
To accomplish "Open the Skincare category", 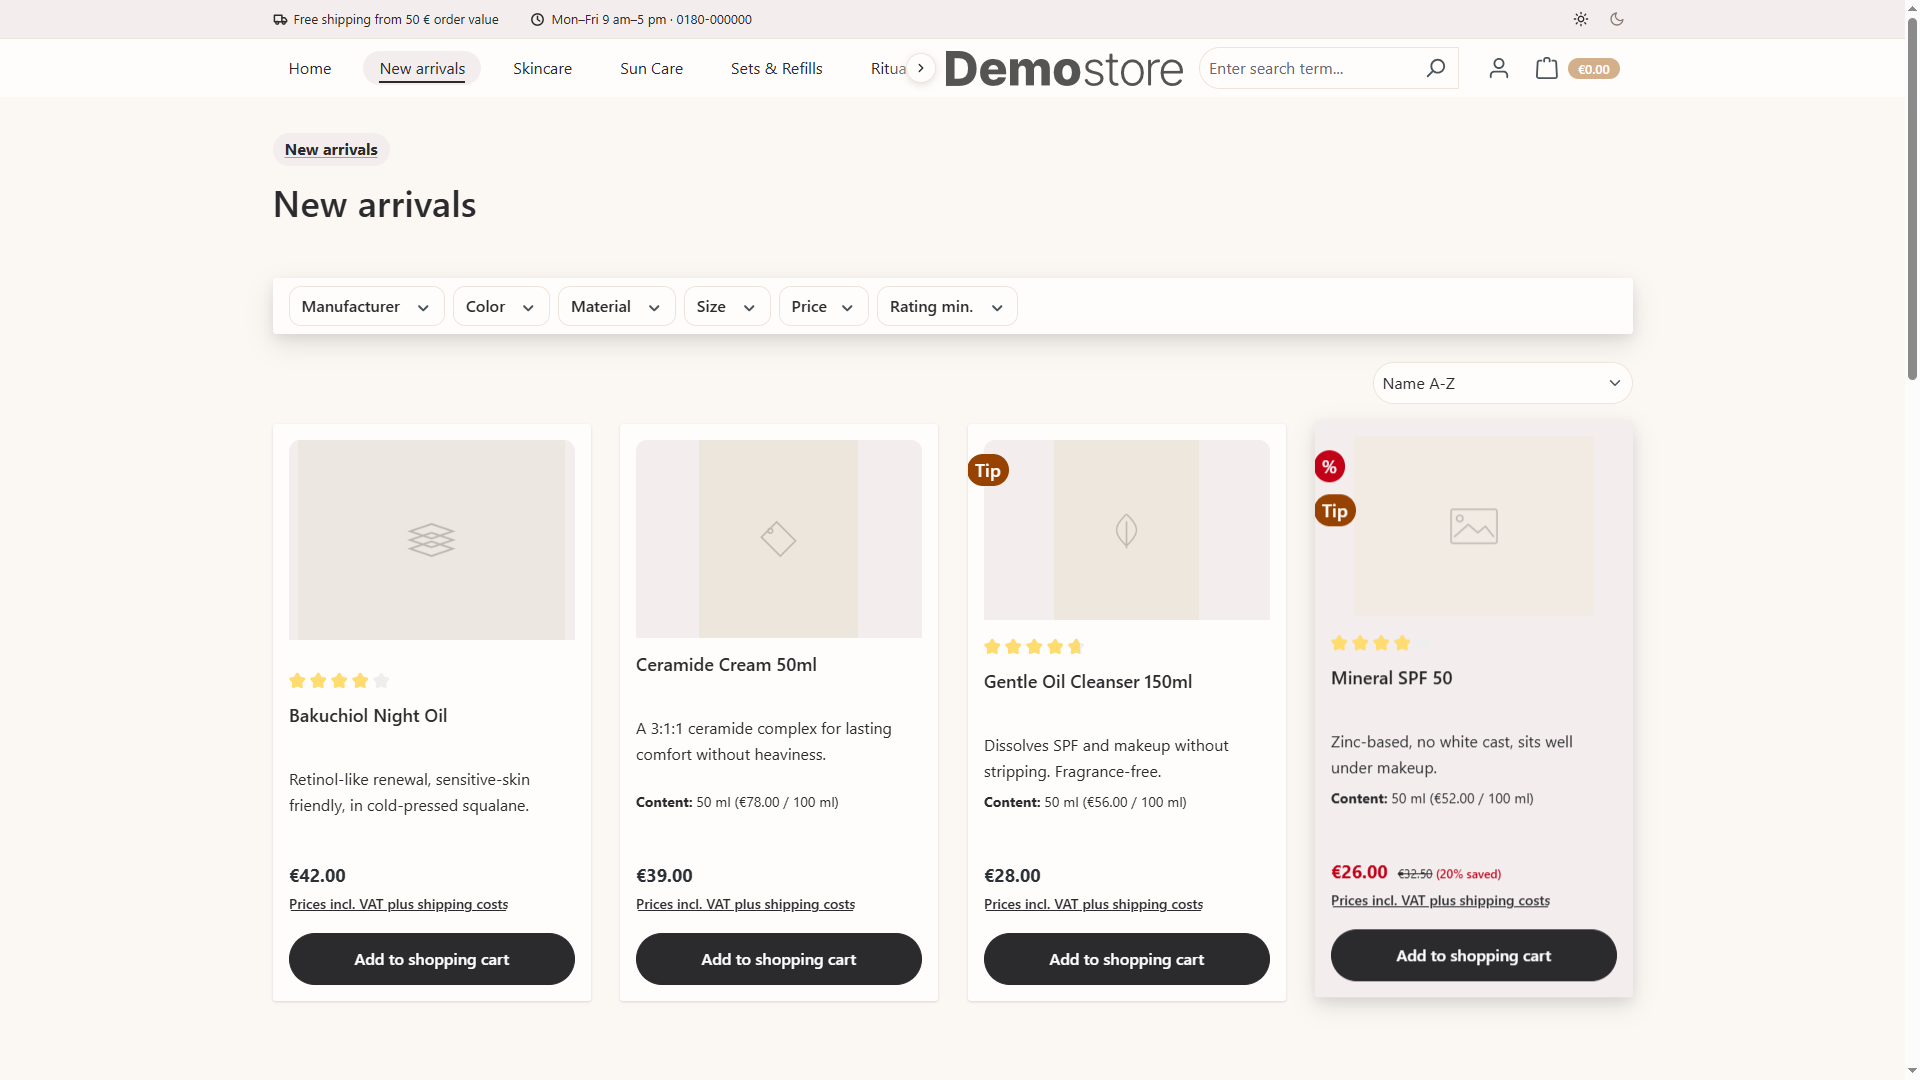I will pyautogui.click(x=543, y=68).
